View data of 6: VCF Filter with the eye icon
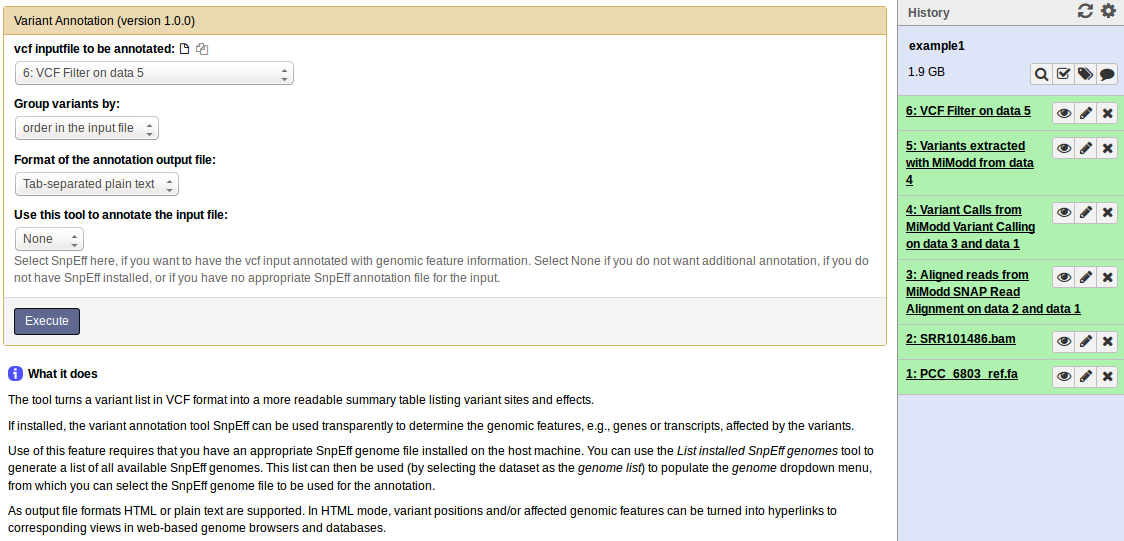The height and width of the screenshot is (541, 1124). (1064, 113)
